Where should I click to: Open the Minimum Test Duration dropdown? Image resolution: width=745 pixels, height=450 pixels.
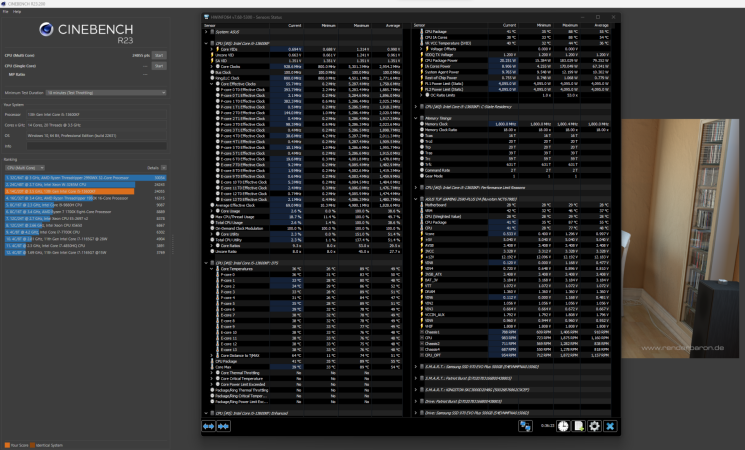pos(106,93)
